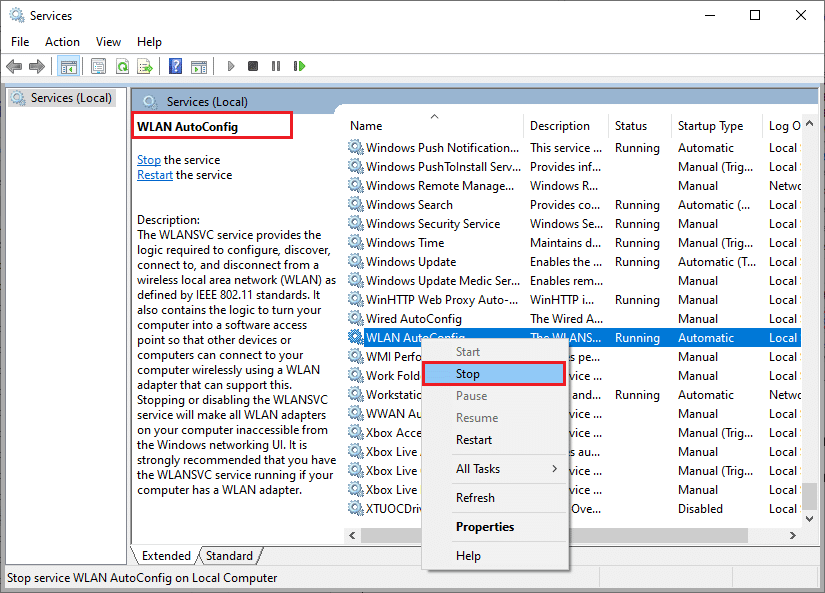The image size is (825, 593).
Task: Click the Stop Service square icon
Action: click(x=253, y=66)
